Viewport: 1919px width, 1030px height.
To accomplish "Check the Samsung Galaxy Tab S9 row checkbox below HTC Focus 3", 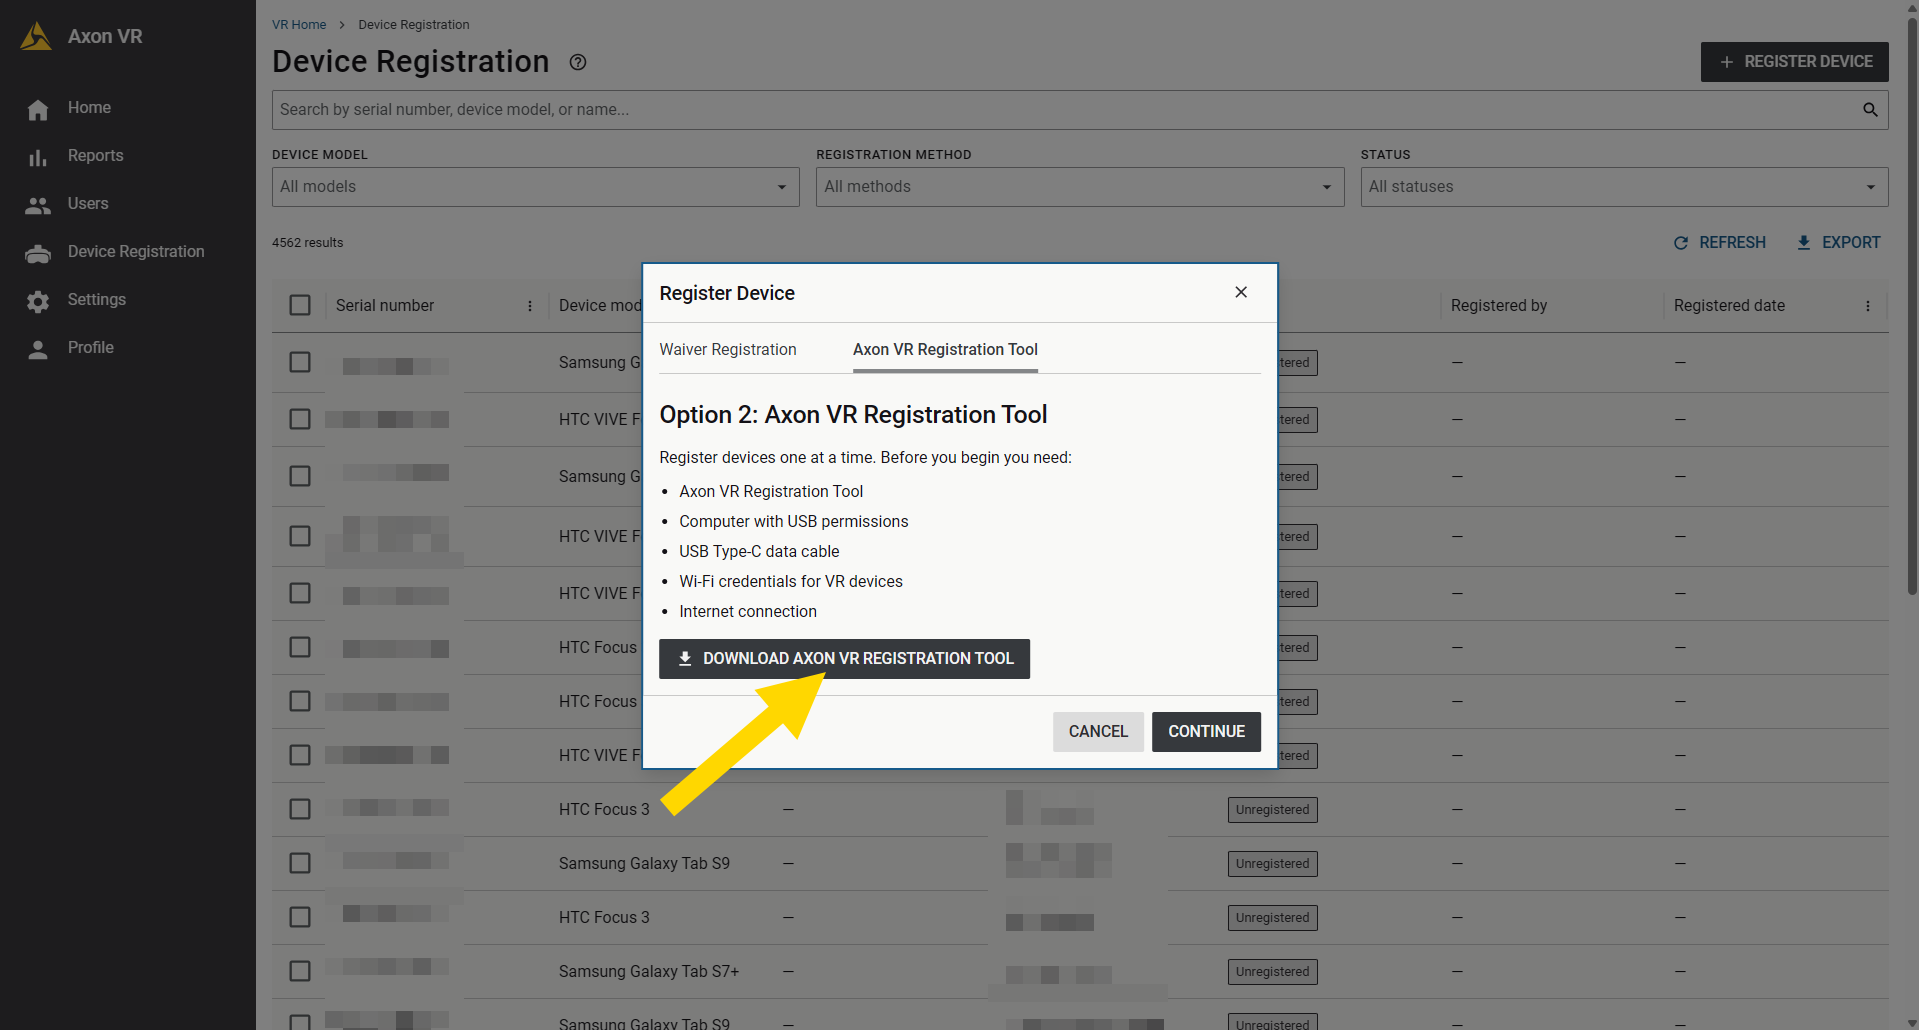I will tap(300, 863).
